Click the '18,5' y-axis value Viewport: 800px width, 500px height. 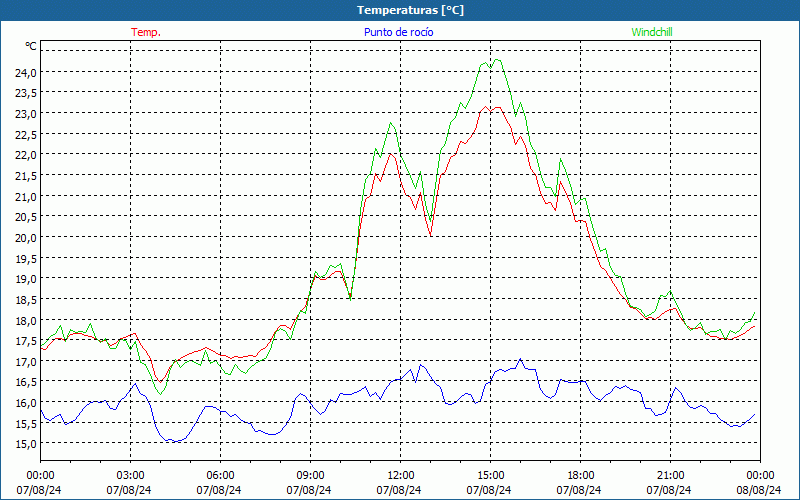click(26, 299)
